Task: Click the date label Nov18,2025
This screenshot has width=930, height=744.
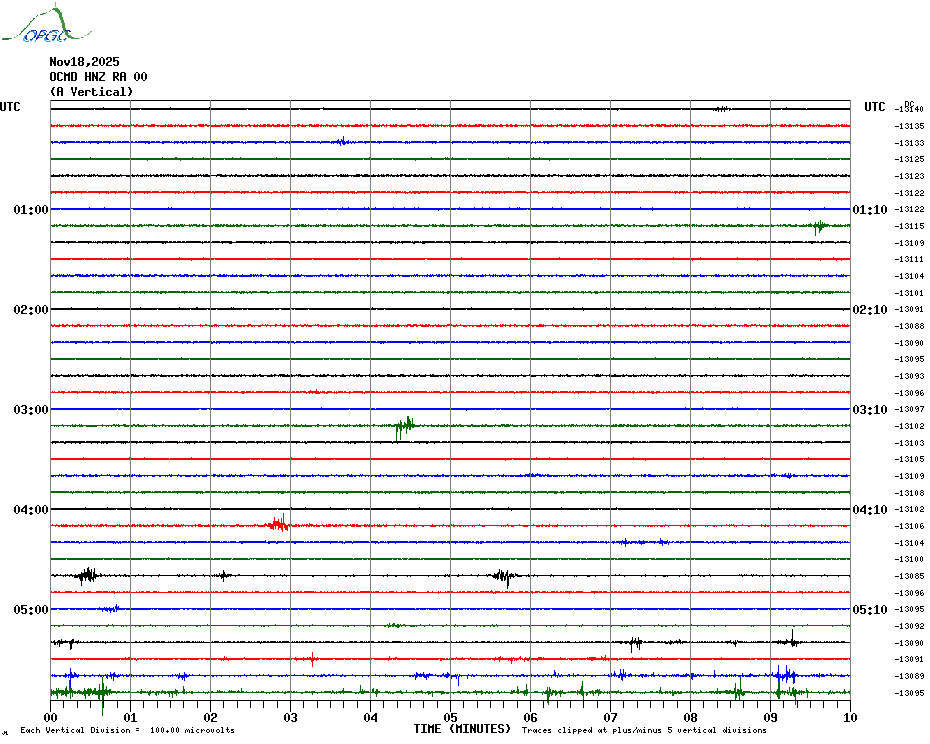Action: point(84,62)
